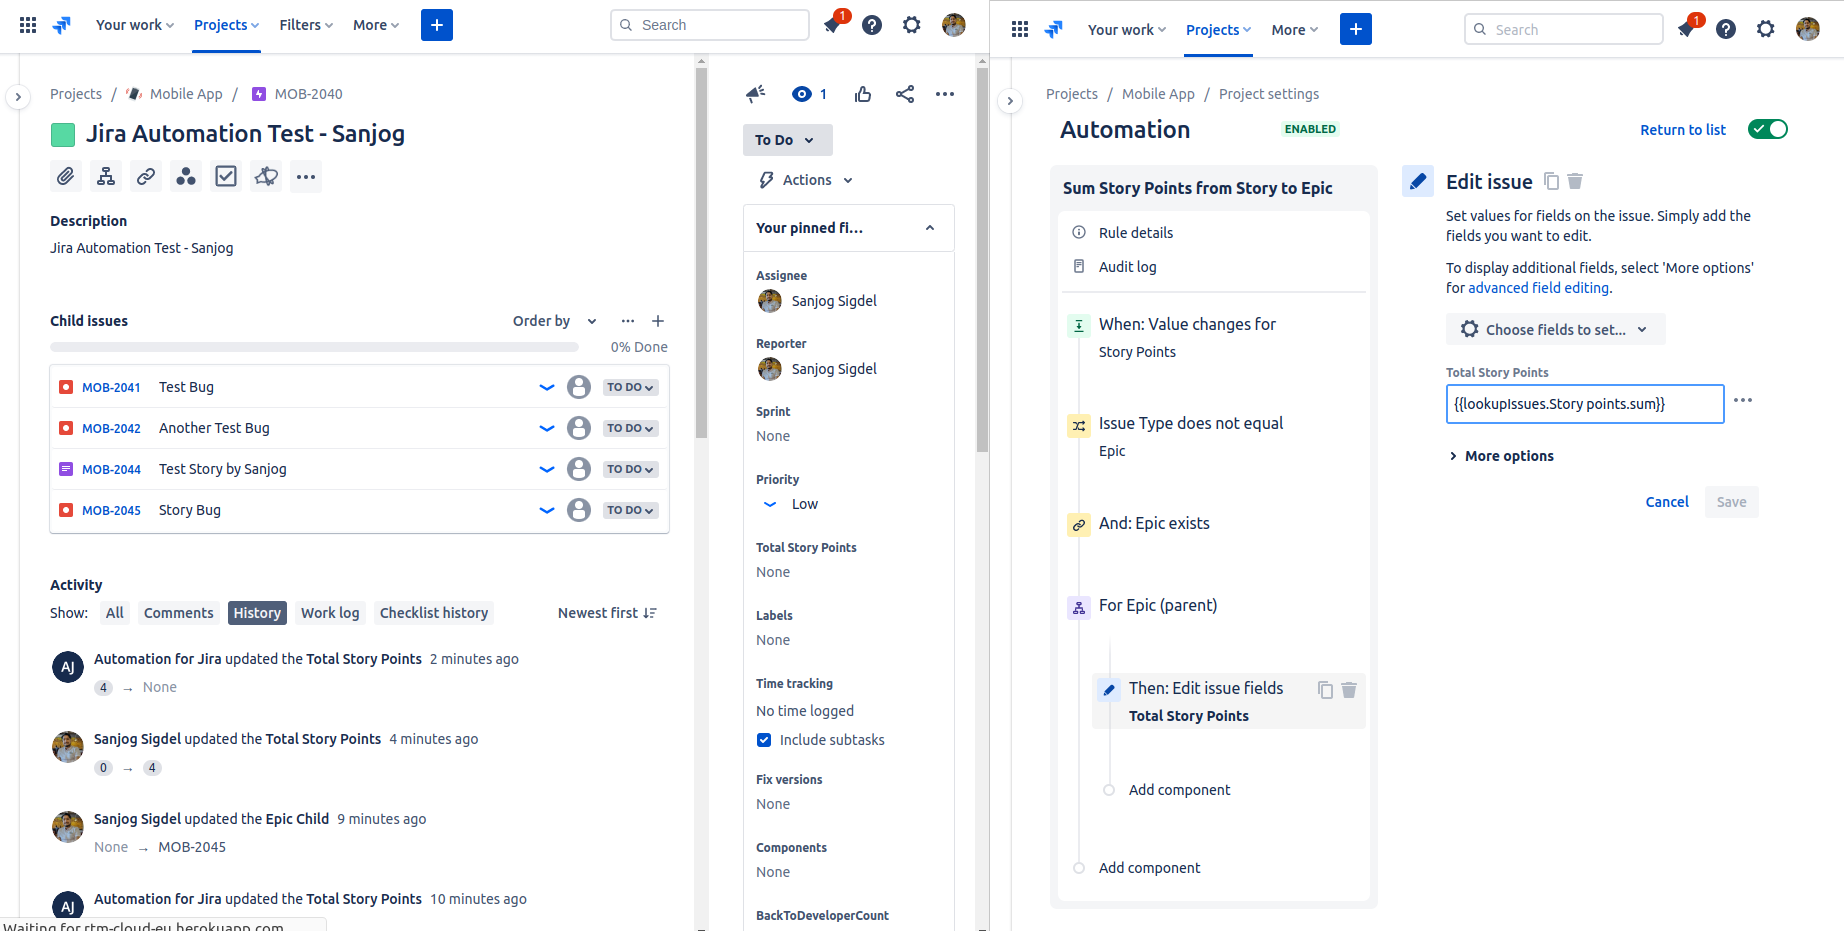The width and height of the screenshot is (1844, 931).
Task: Delete the Edit issue component trash icon
Action: (x=1575, y=181)
